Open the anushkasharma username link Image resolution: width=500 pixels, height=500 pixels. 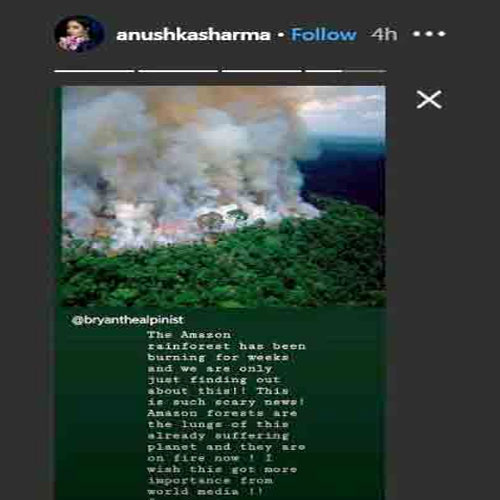193,35
